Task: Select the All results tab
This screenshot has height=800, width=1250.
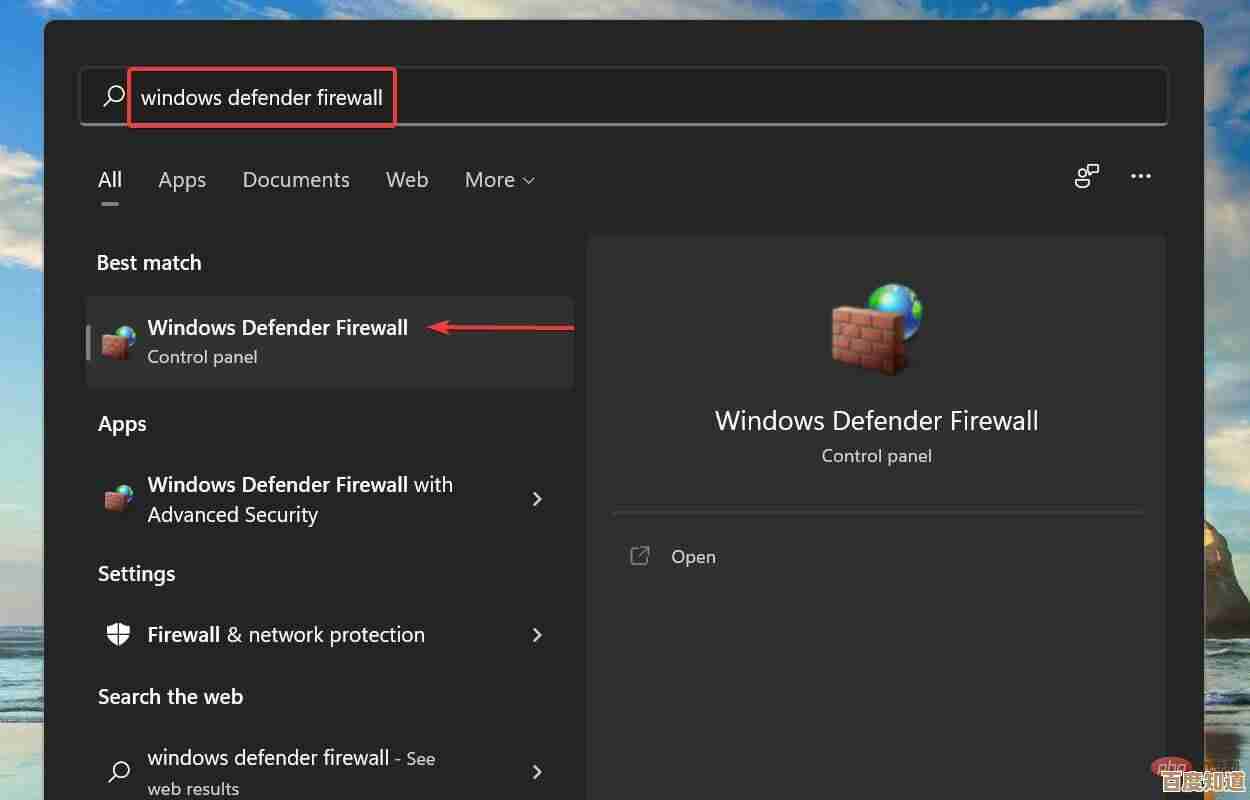Action: pos(110,180)
